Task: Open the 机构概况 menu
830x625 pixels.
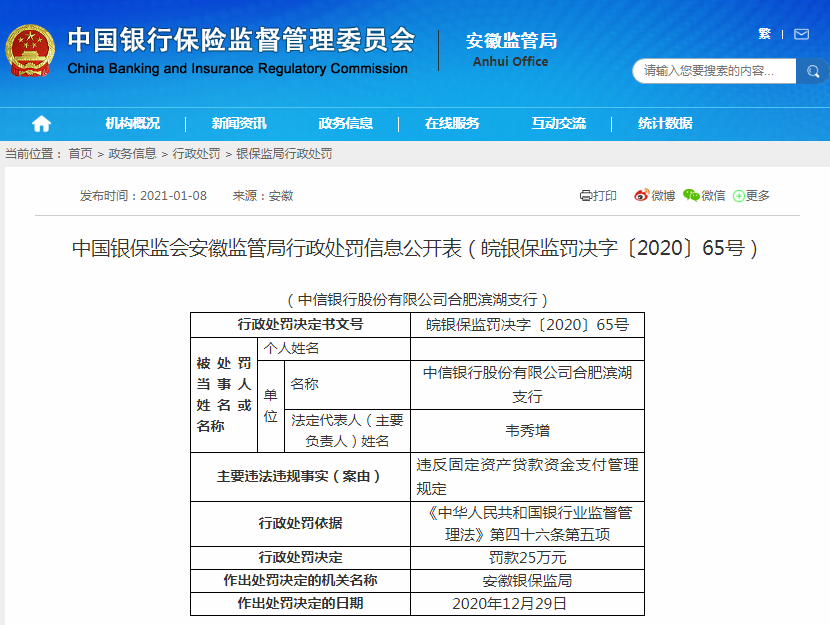Action: [x=132, y=123]
